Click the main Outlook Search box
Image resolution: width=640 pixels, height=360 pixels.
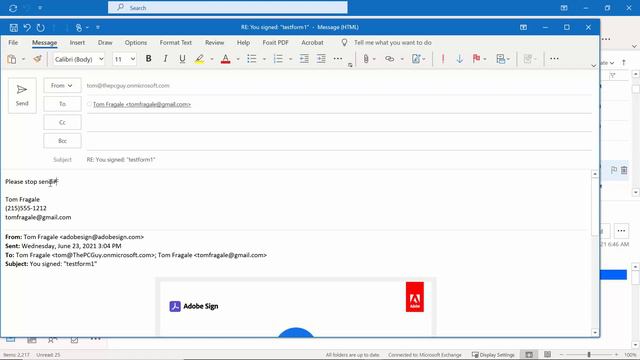pos(228,7)
